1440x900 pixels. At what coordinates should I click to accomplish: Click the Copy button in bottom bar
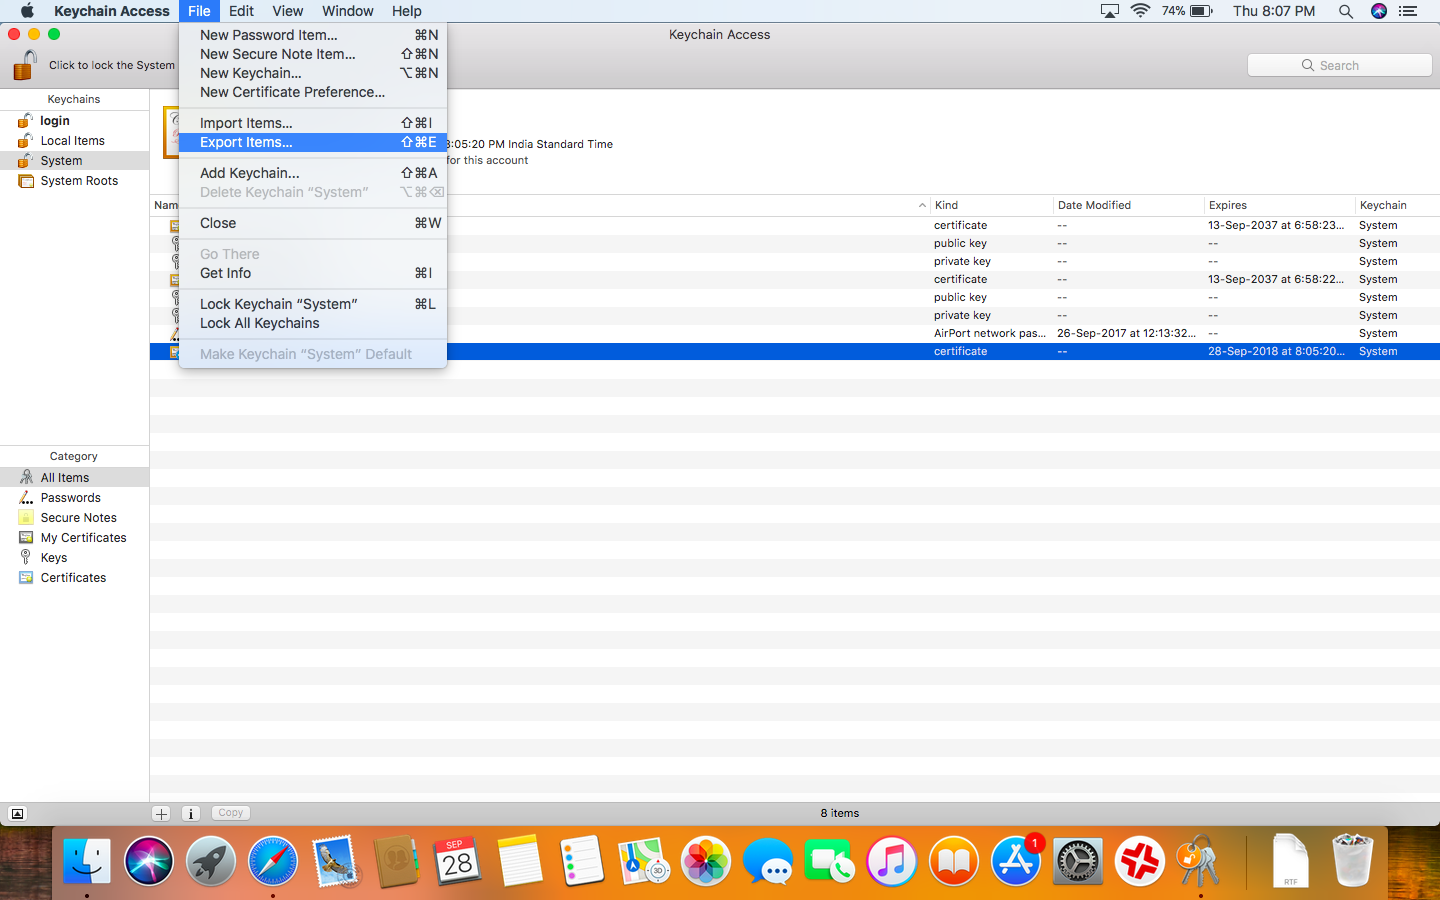[231, 813]
